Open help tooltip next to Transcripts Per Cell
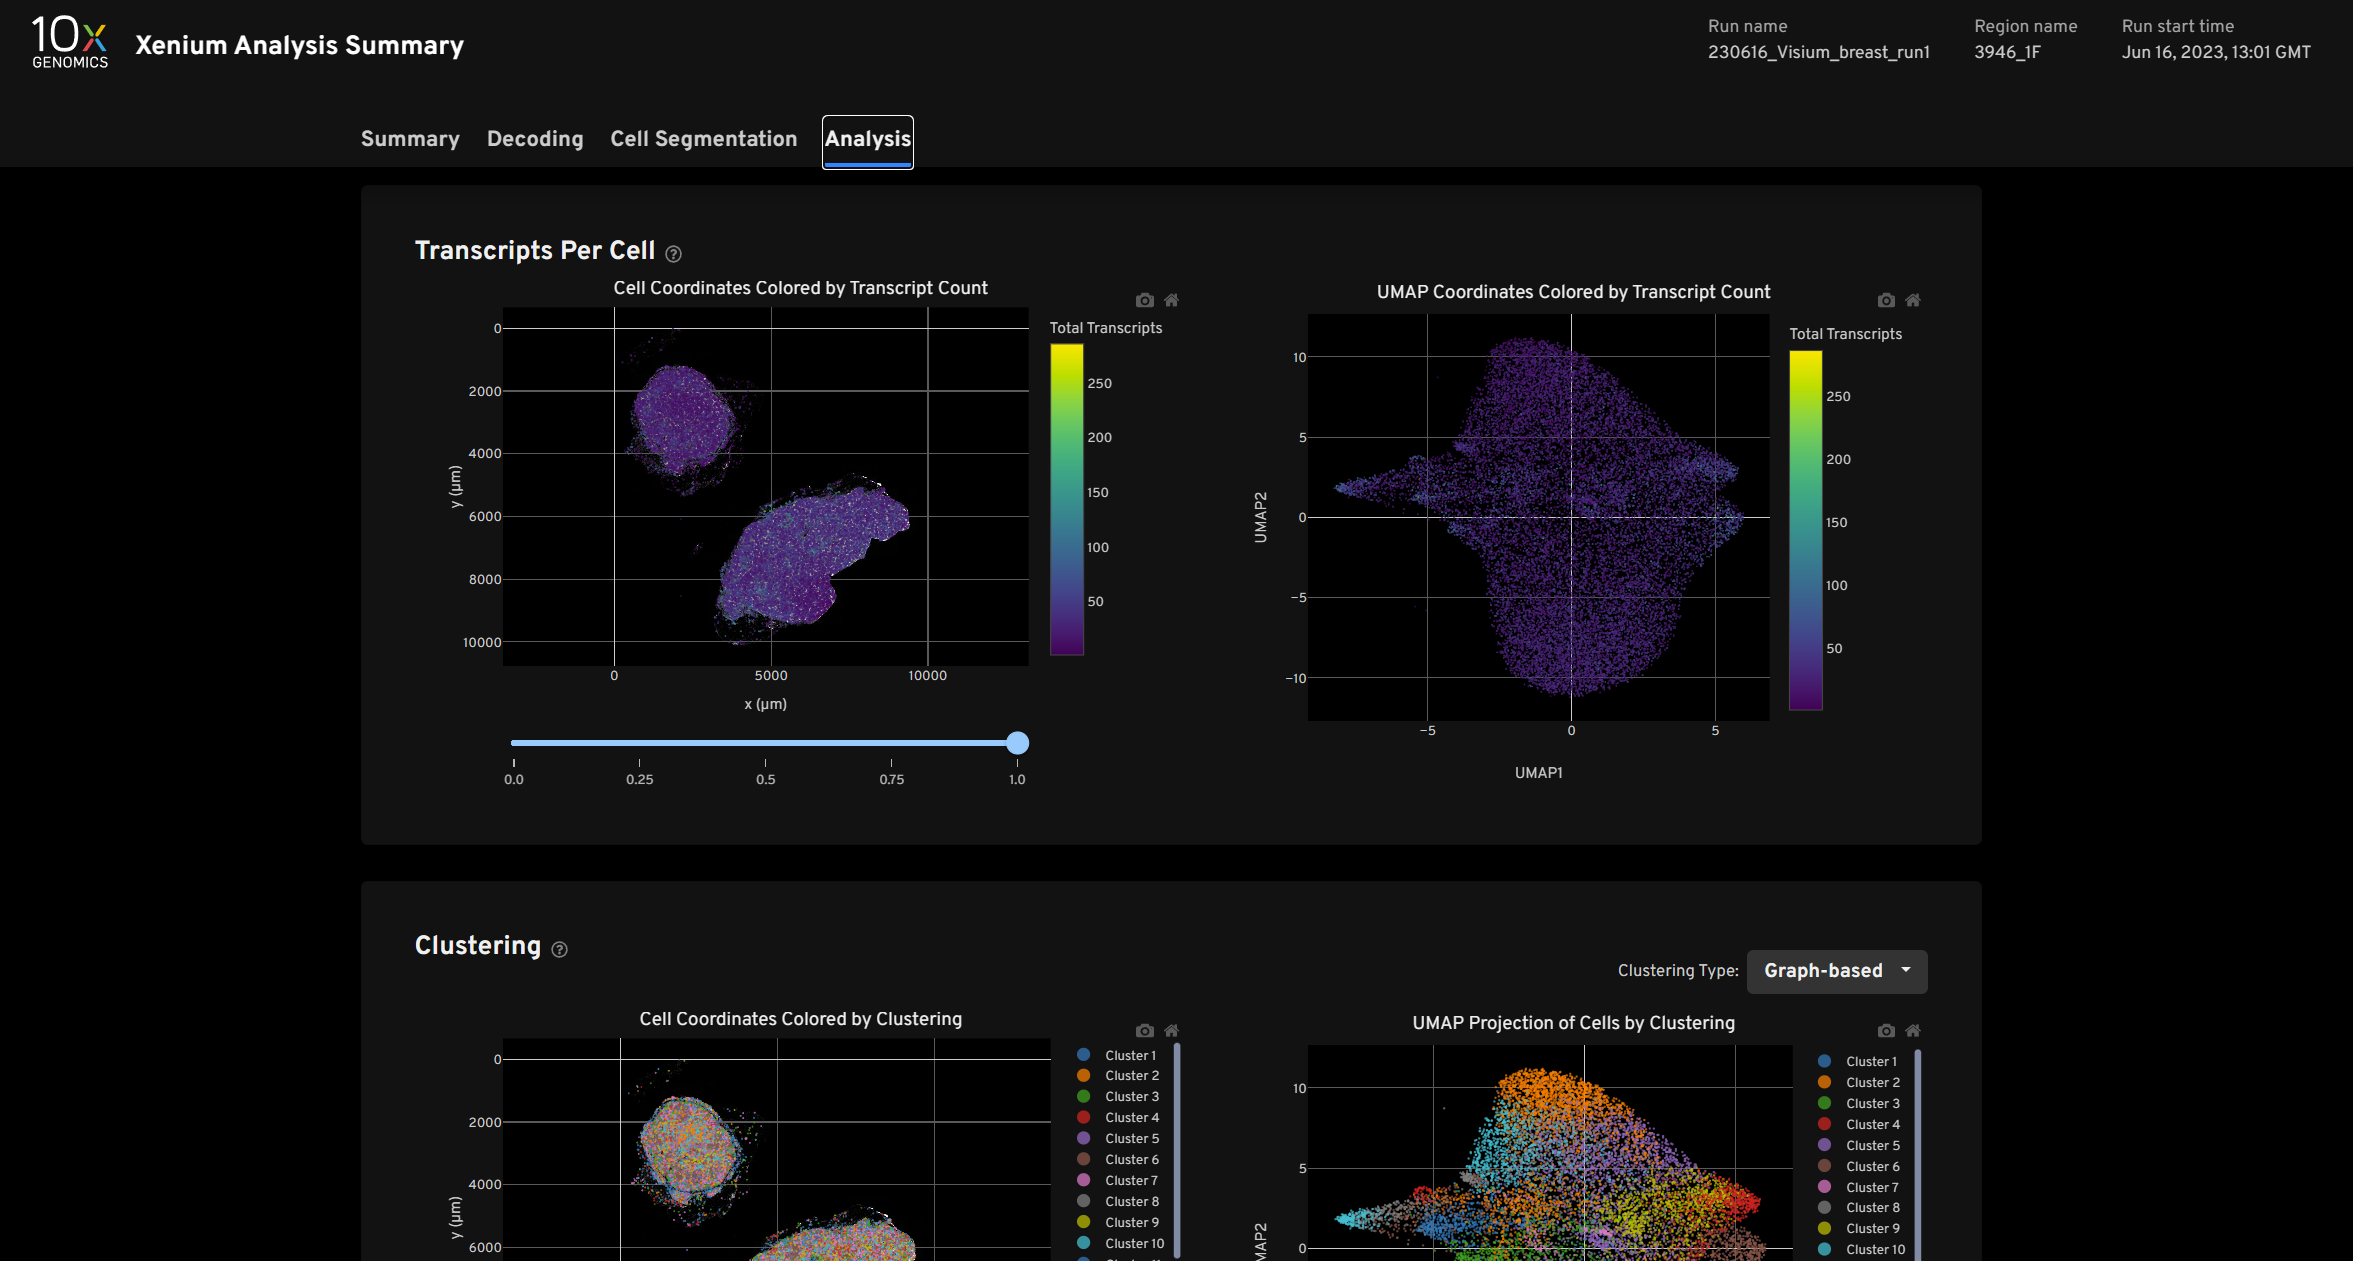Image resolution: width=2353 pixels, height=1261 pixels. tap(673, 254)
